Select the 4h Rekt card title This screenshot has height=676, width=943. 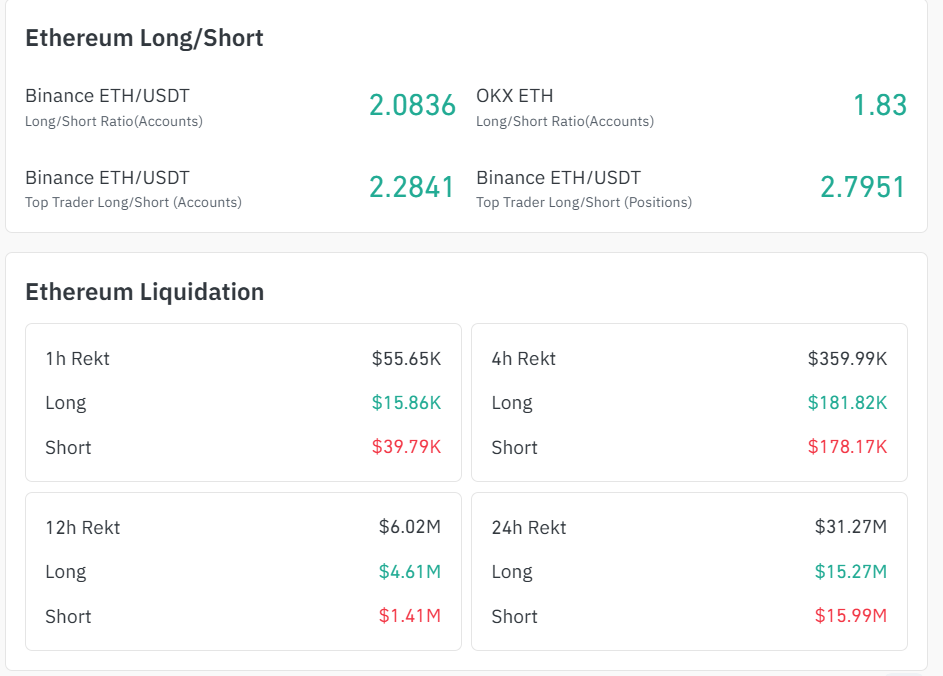tap(523, 359)
